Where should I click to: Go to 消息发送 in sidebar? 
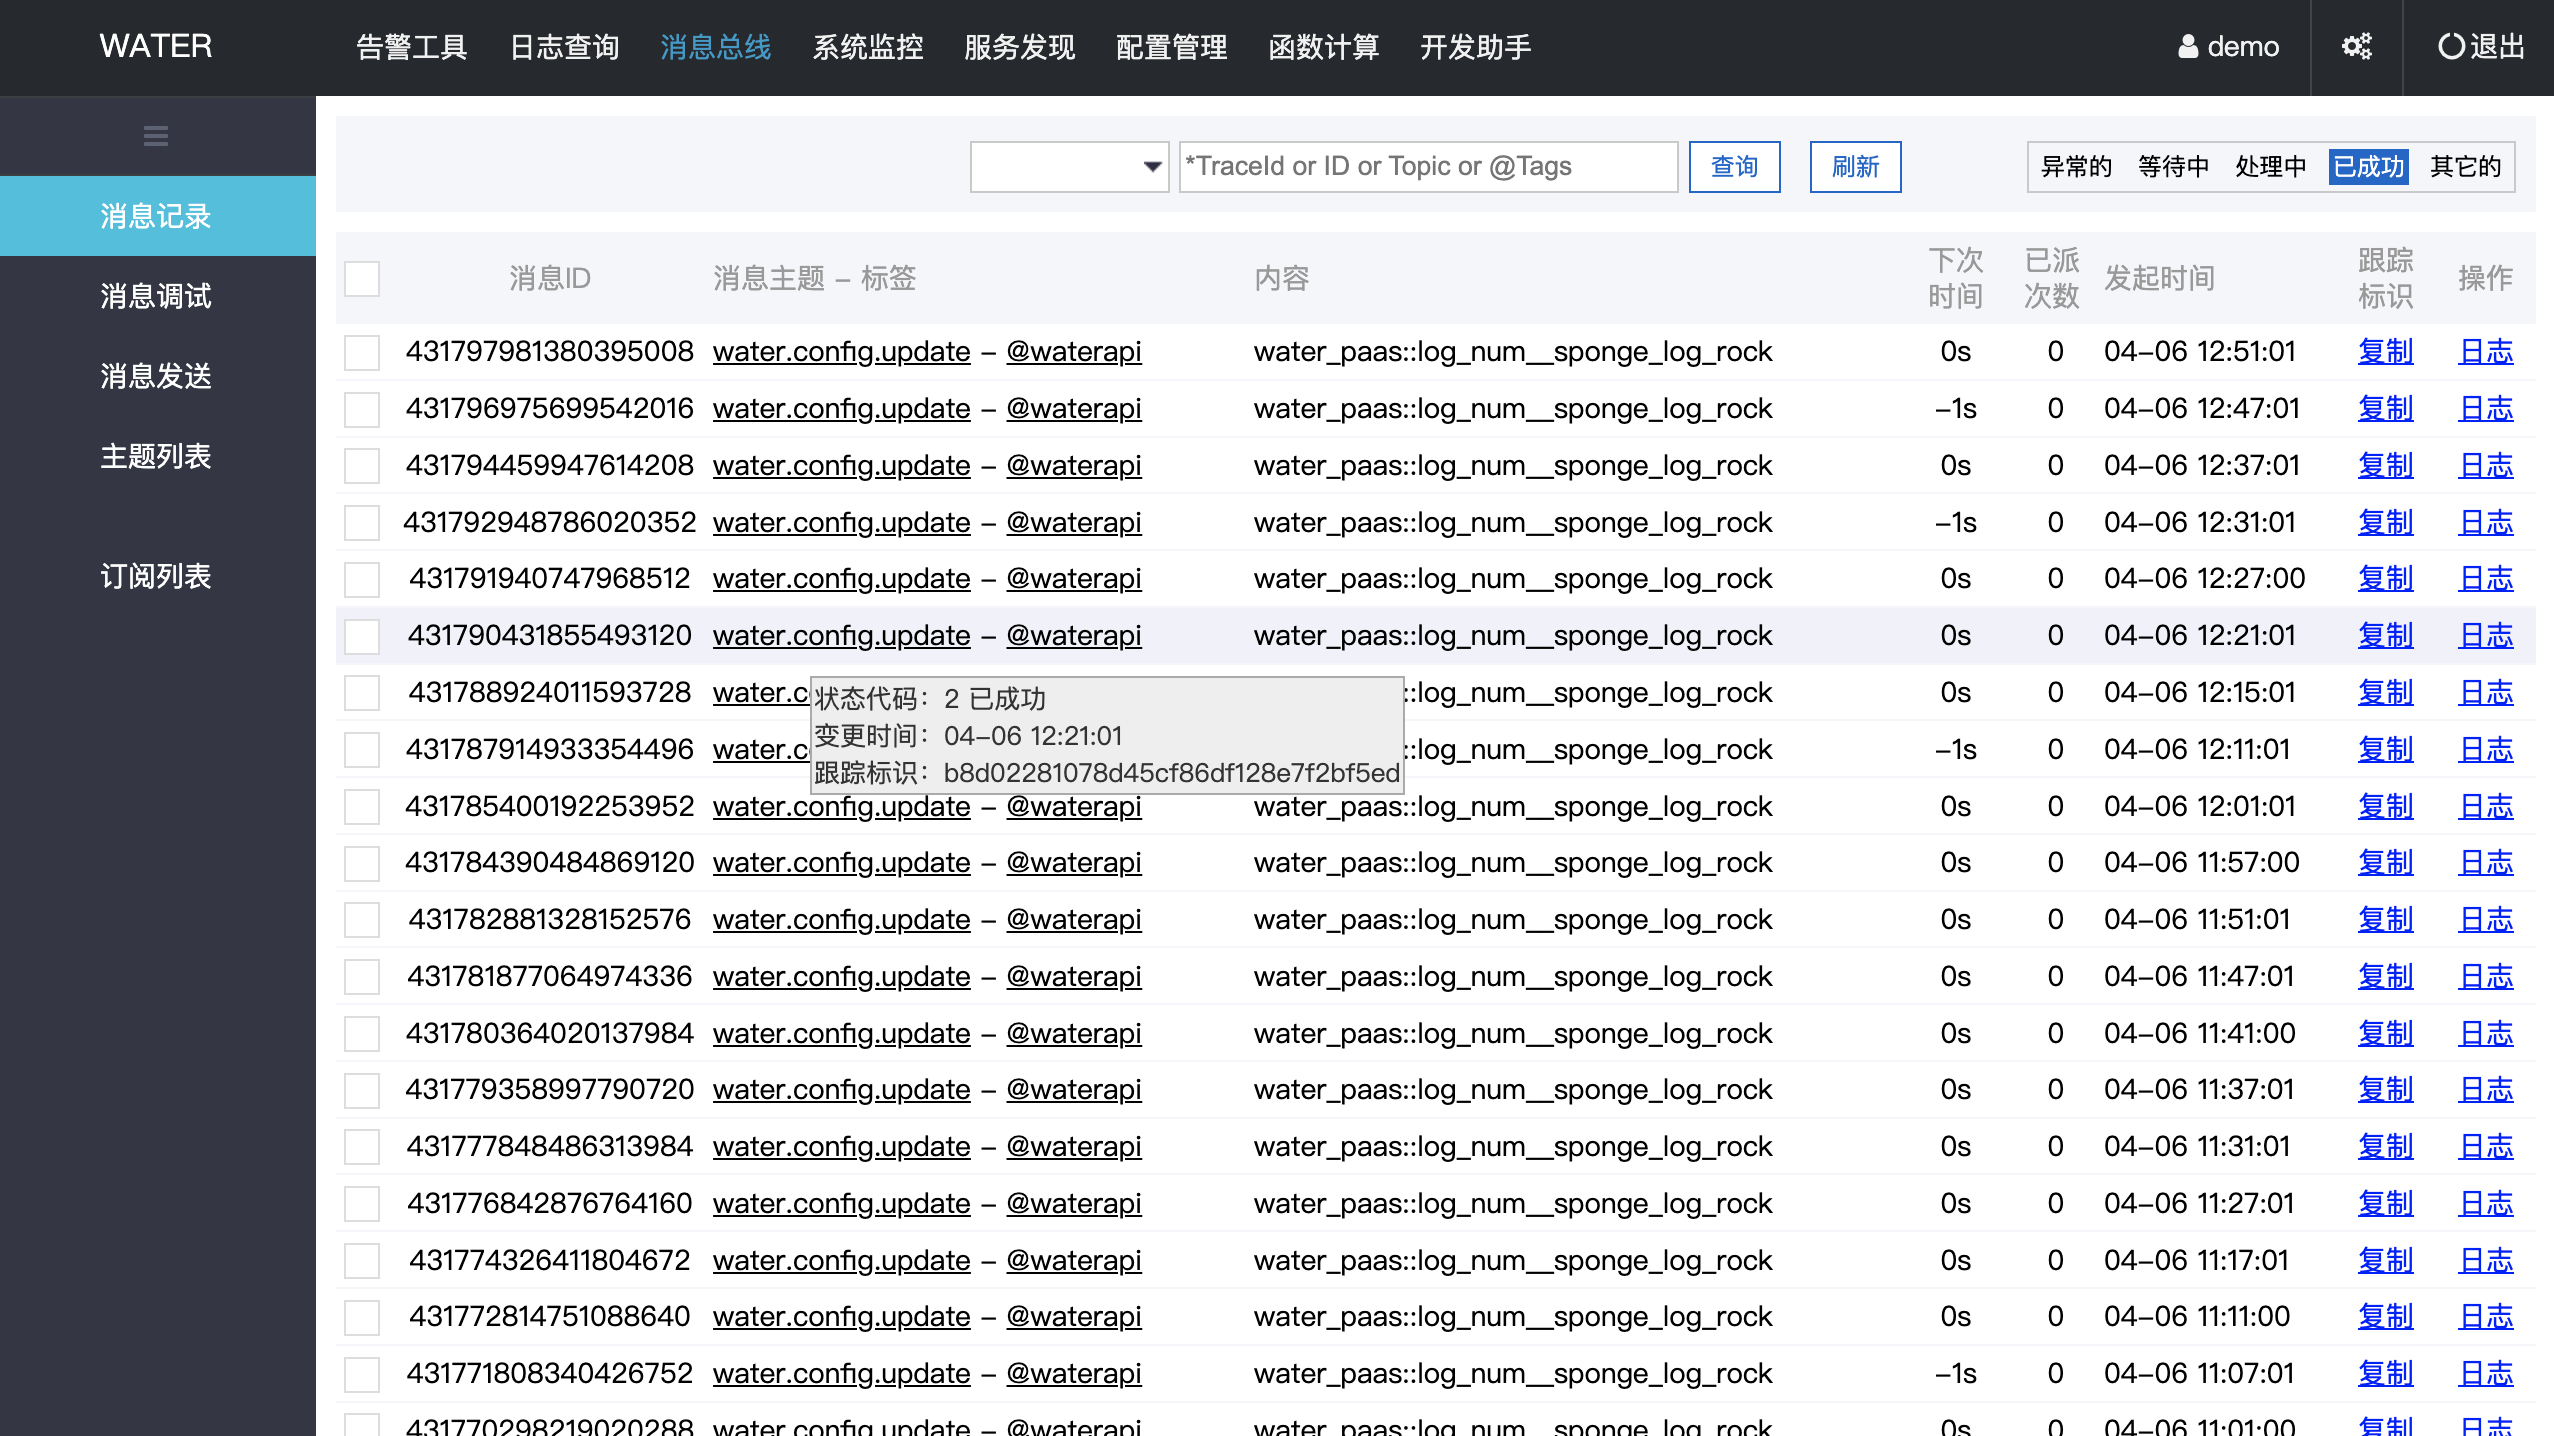(158, 376)
